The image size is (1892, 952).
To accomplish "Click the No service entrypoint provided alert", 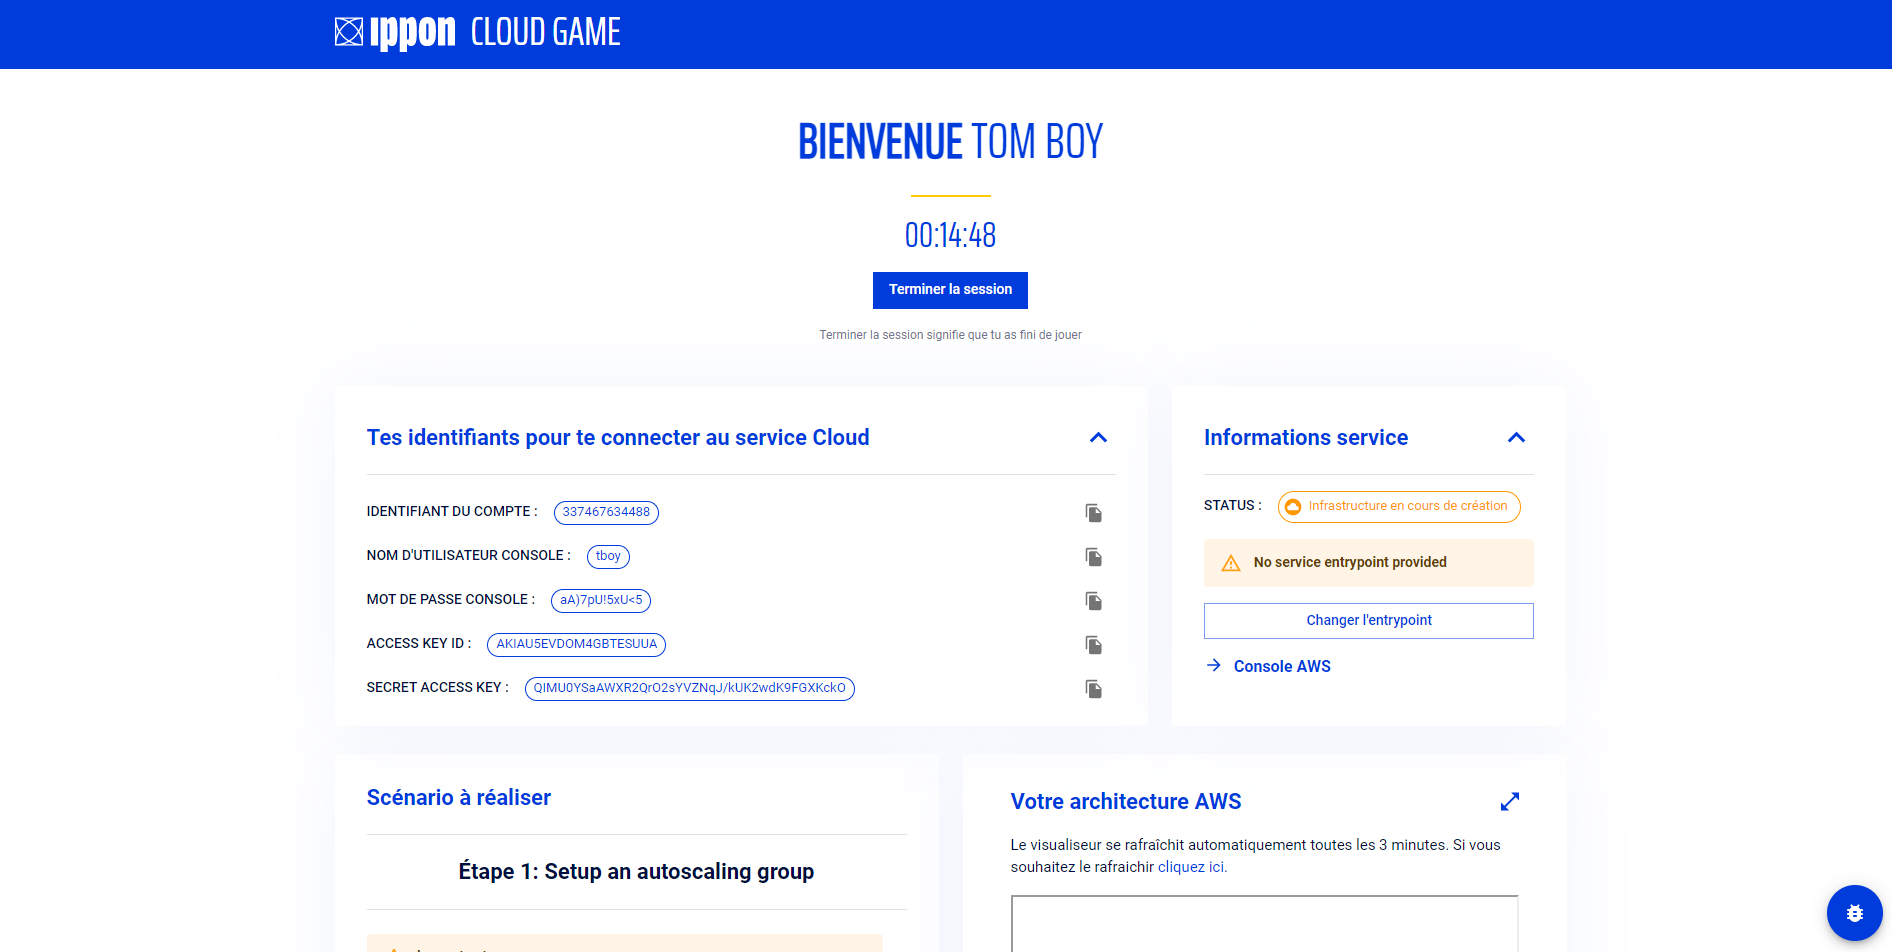I will pos(1368,563).
